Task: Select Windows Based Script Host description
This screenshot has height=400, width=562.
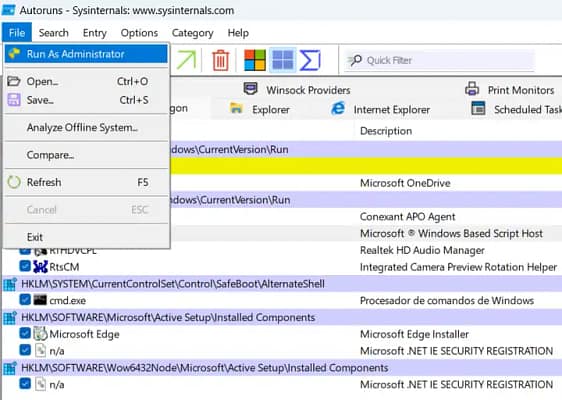Action: [451, 233]
